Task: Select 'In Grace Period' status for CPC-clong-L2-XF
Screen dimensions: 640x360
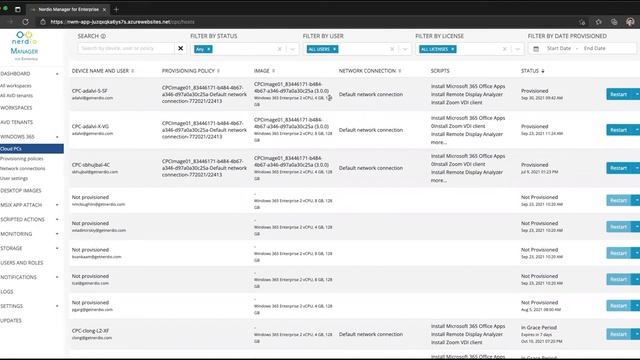Action: [x=539, y=328]
